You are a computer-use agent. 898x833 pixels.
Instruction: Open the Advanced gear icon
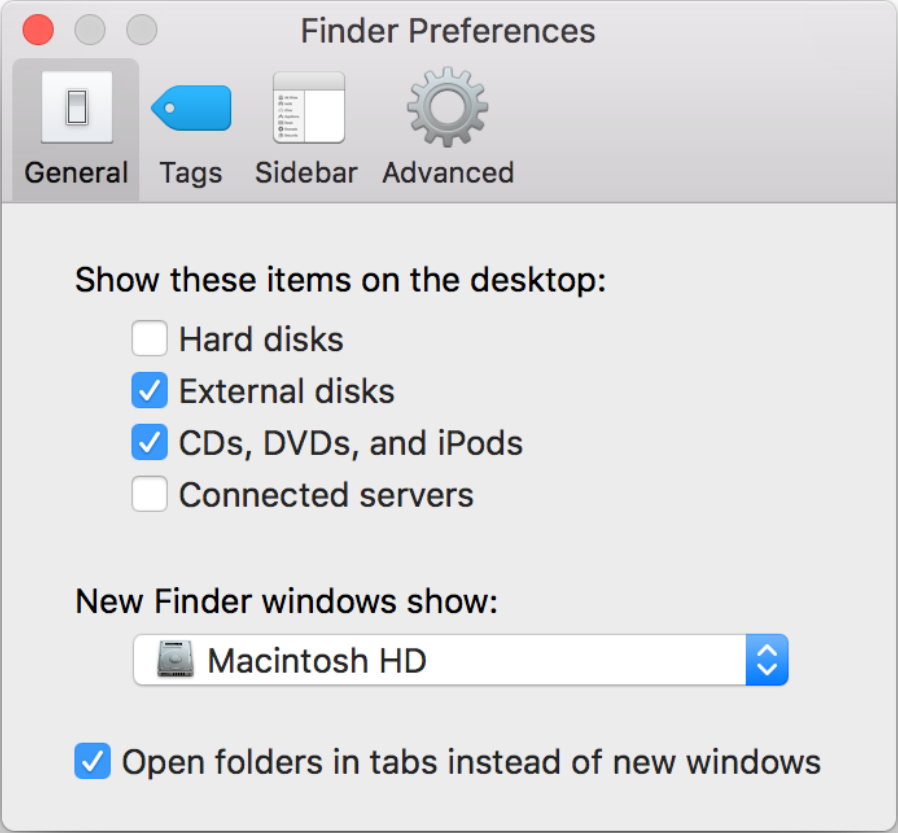click(x=447, y=107)
